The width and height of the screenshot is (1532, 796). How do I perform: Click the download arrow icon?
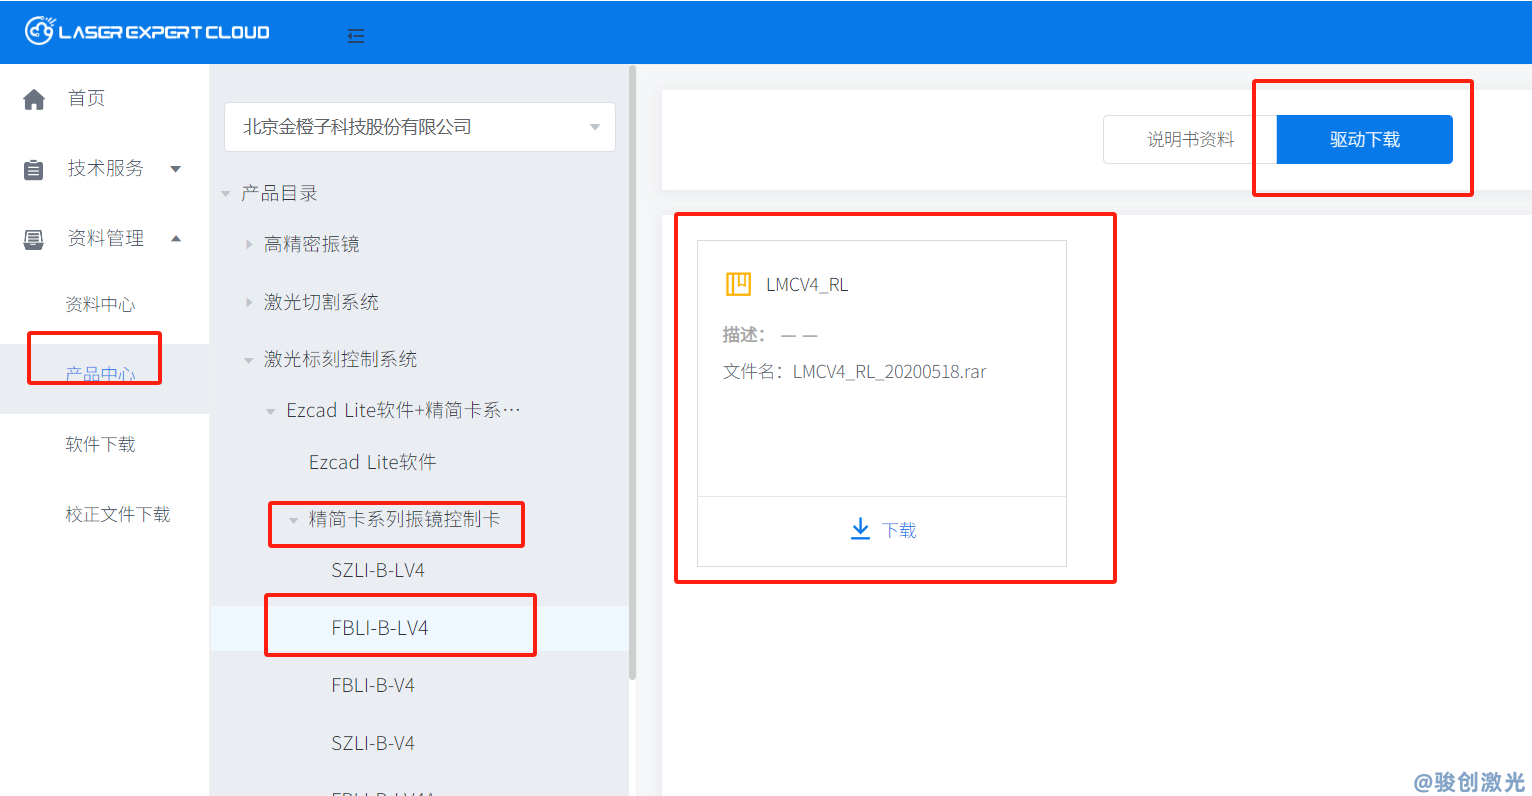pos(860,529)
